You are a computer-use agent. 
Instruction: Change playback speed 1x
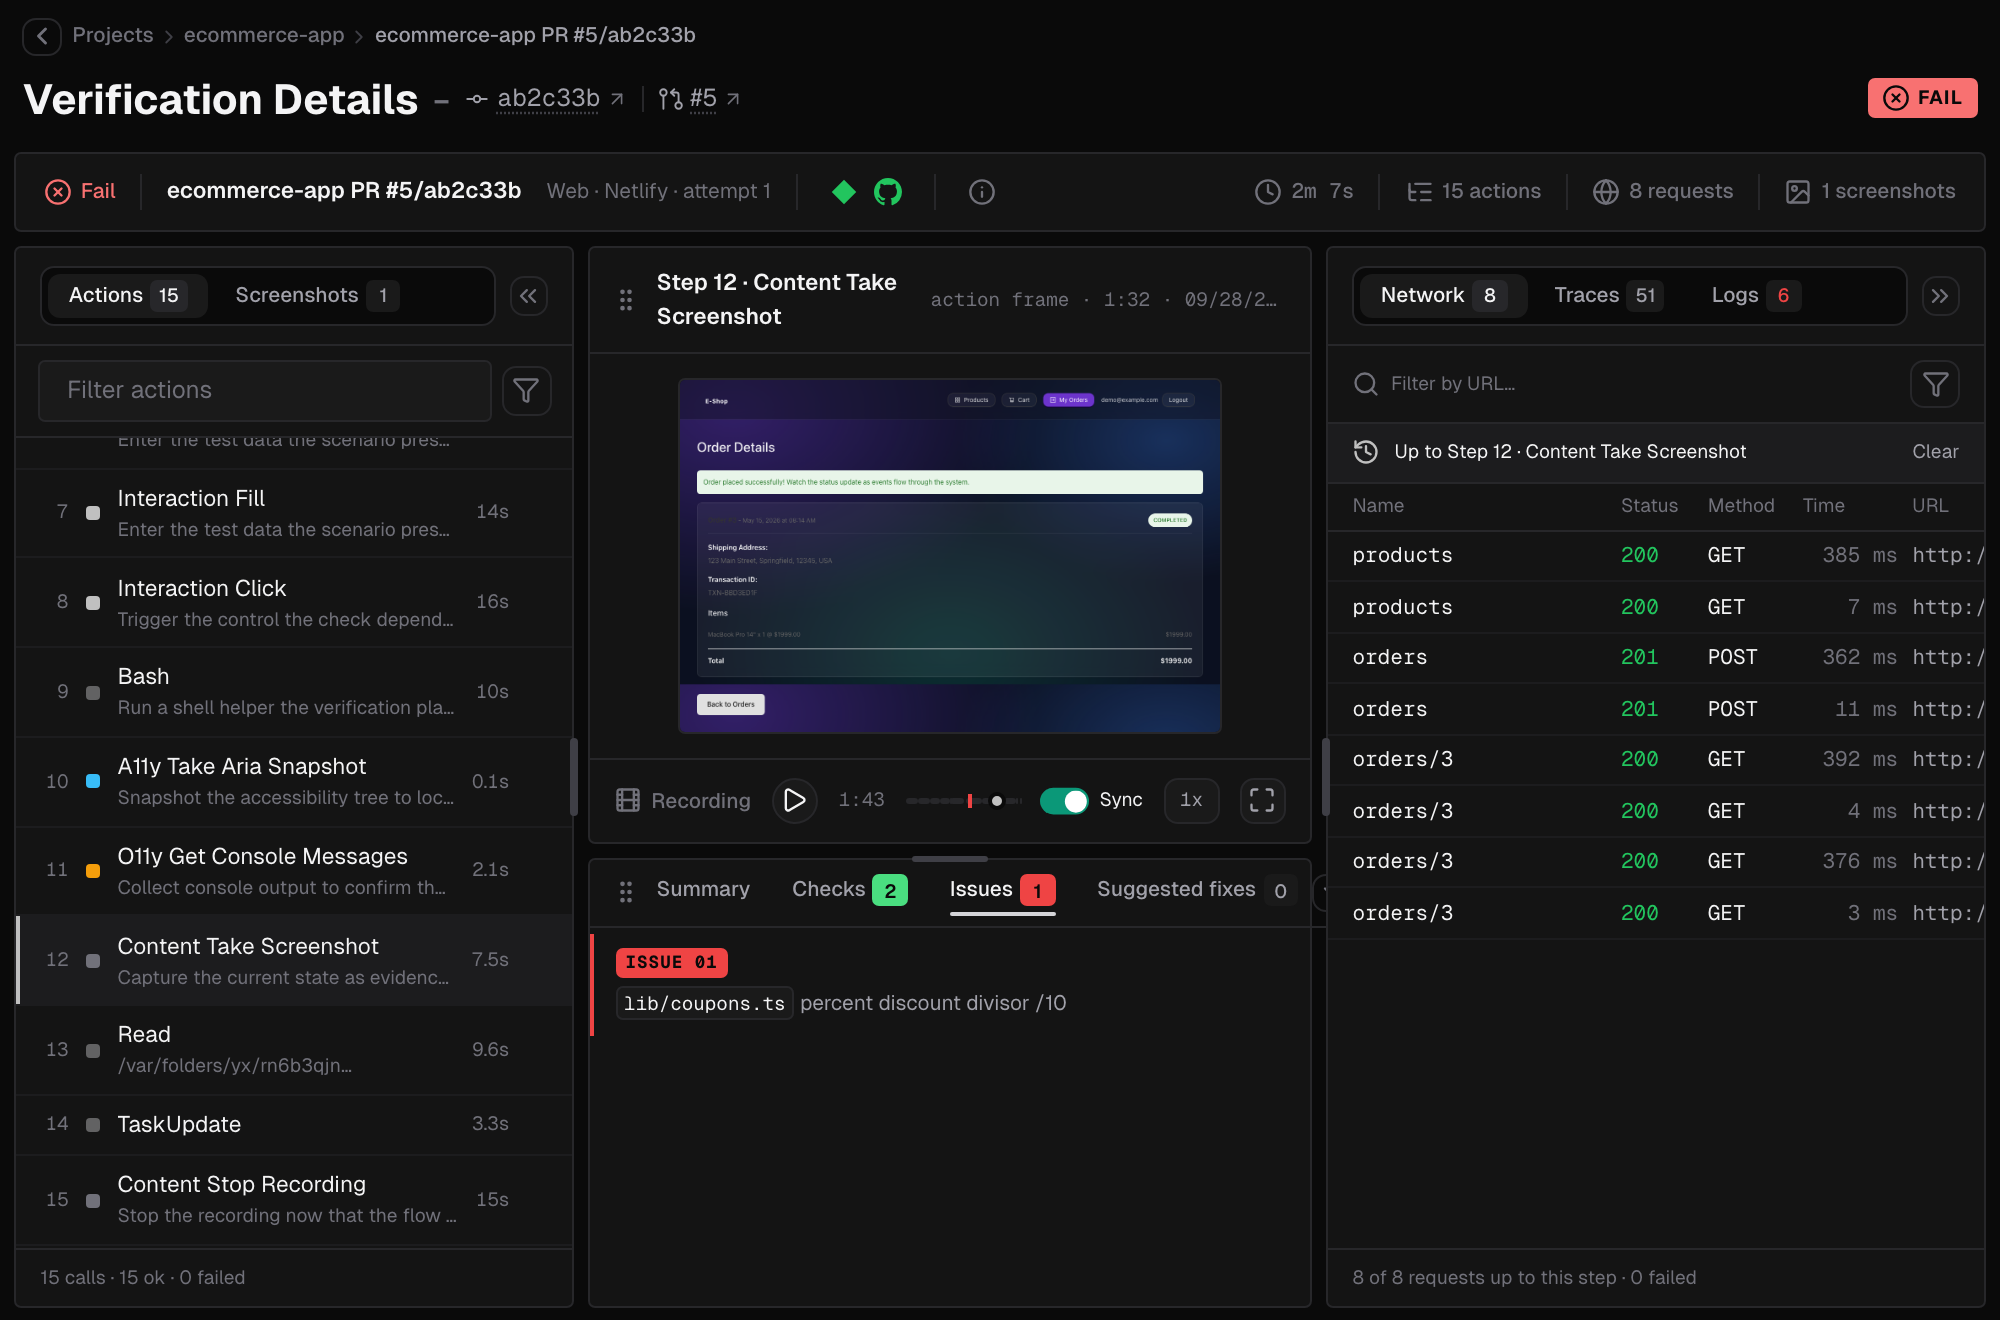pyautogui.click(x=1191, y=800)
